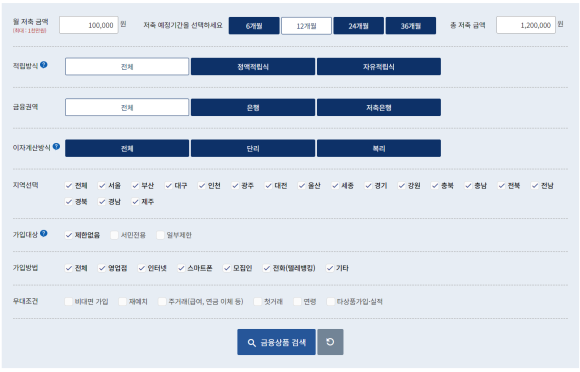Uncheck 제한없음 under 가입대상

pyautogui.click(x=69, y=235)
